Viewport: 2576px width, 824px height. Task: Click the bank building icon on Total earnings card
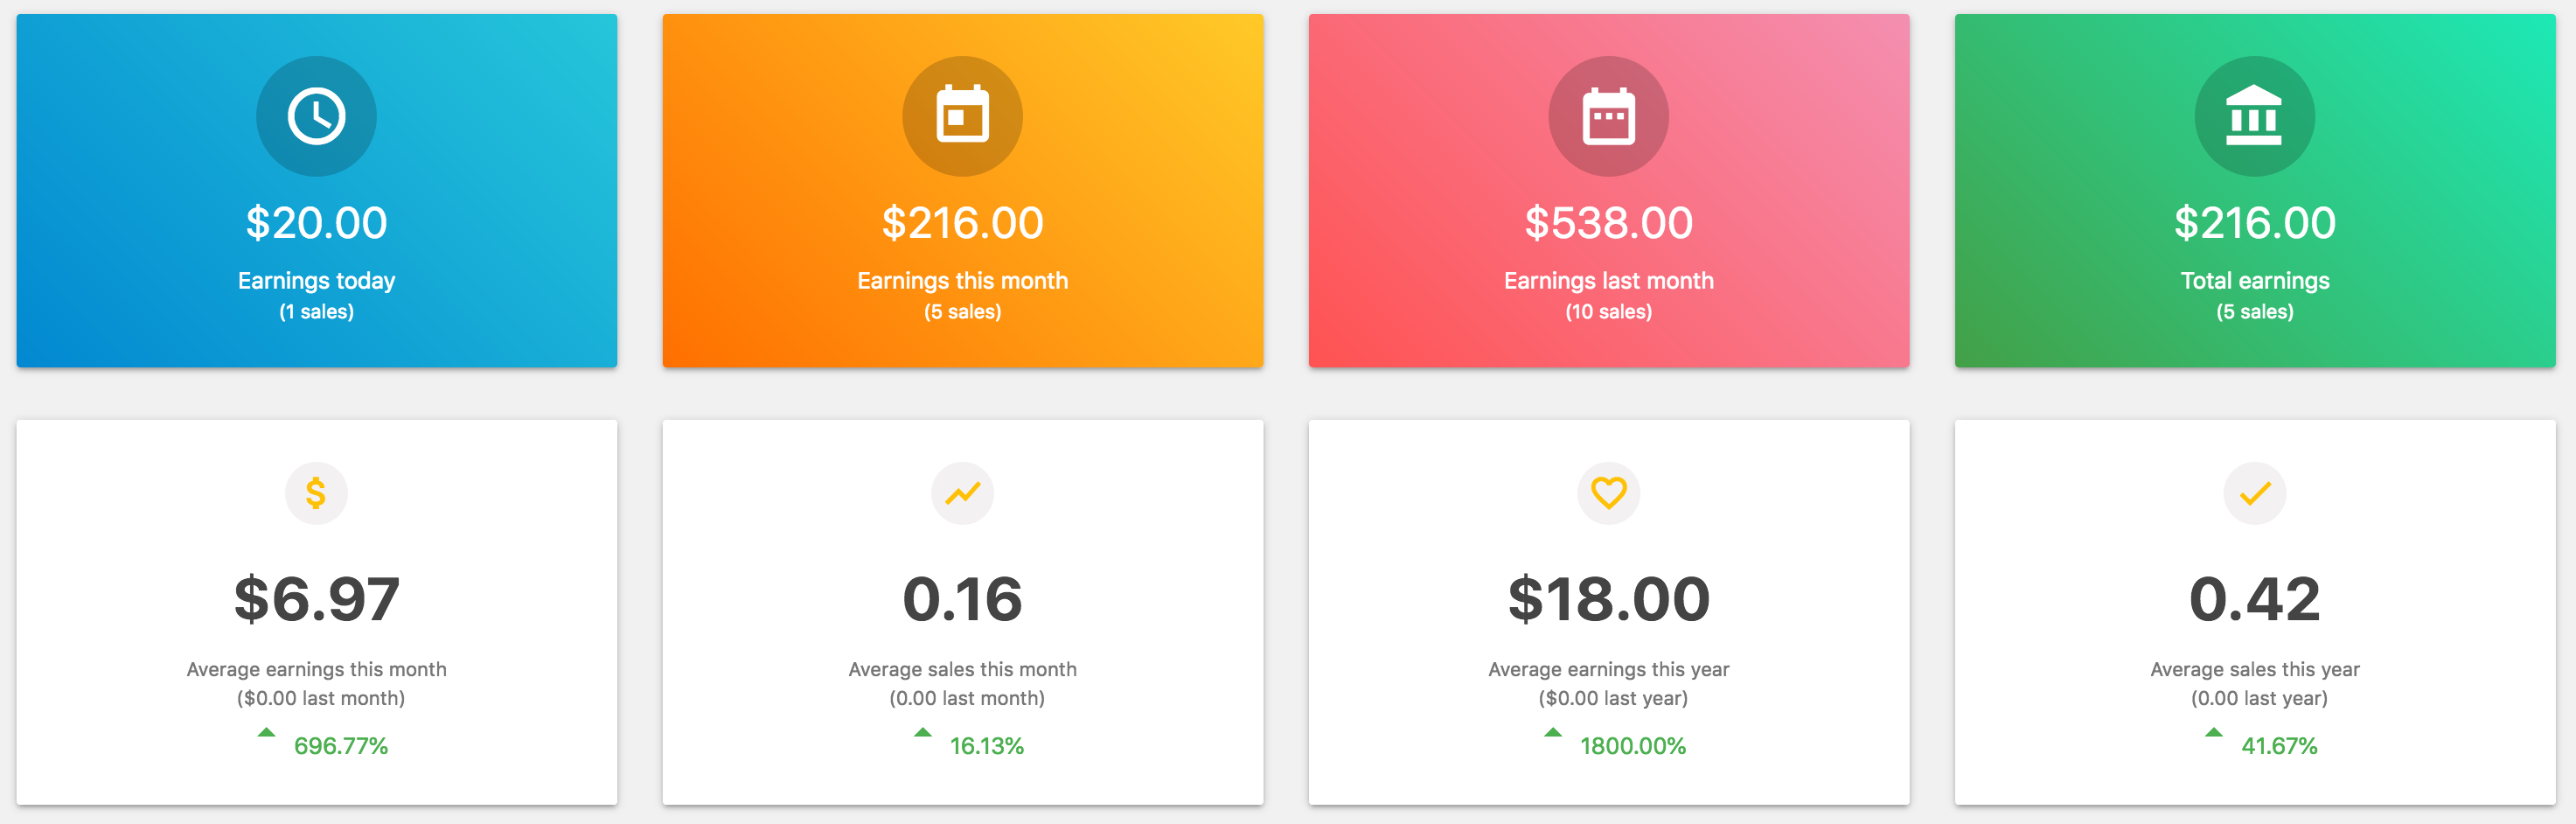tap(2254, 116)
